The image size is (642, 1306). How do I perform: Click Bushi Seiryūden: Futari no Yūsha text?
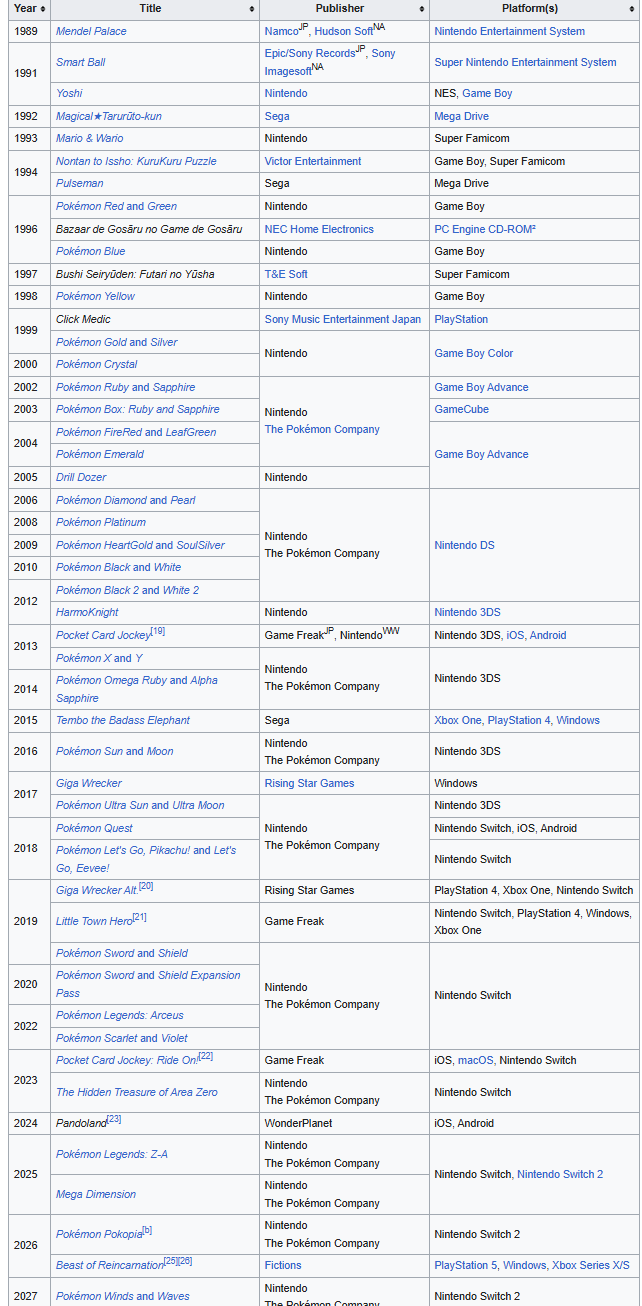coord(135,274)
